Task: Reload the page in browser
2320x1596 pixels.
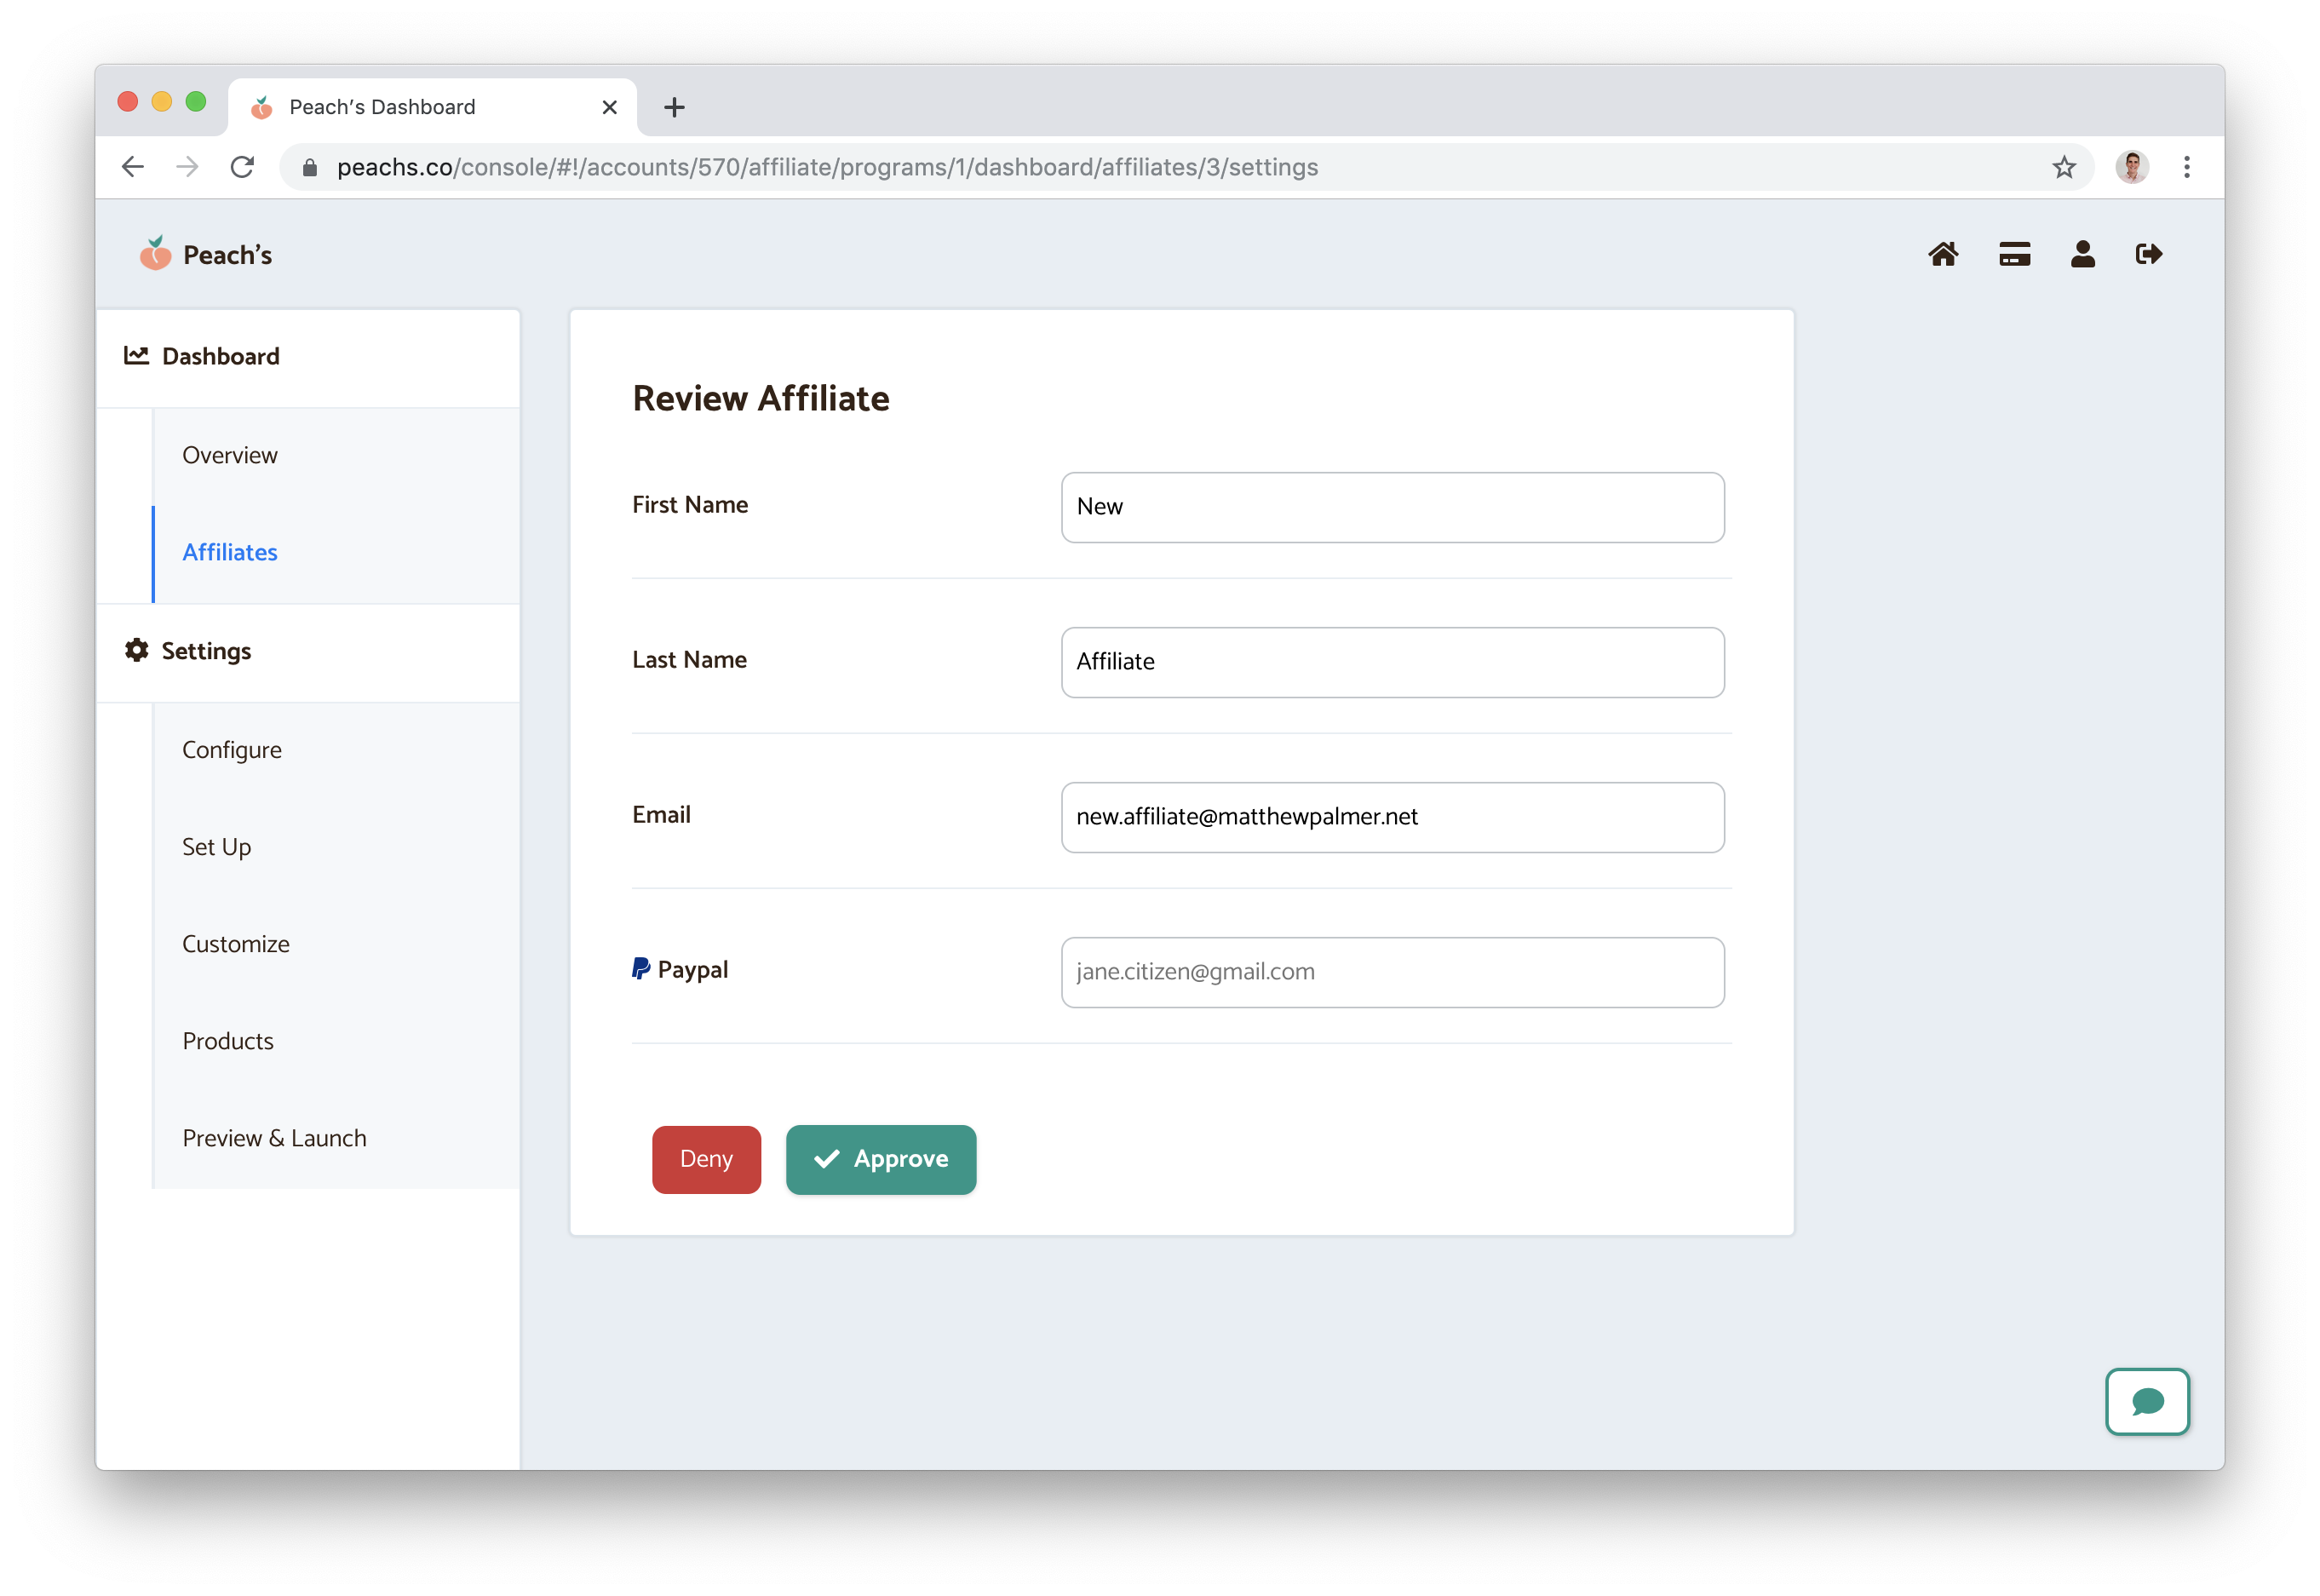Action: [242, 167]
